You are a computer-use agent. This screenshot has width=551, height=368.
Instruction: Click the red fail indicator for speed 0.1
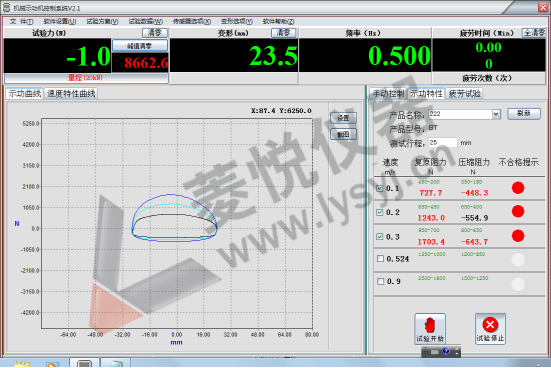click(518, 188)
